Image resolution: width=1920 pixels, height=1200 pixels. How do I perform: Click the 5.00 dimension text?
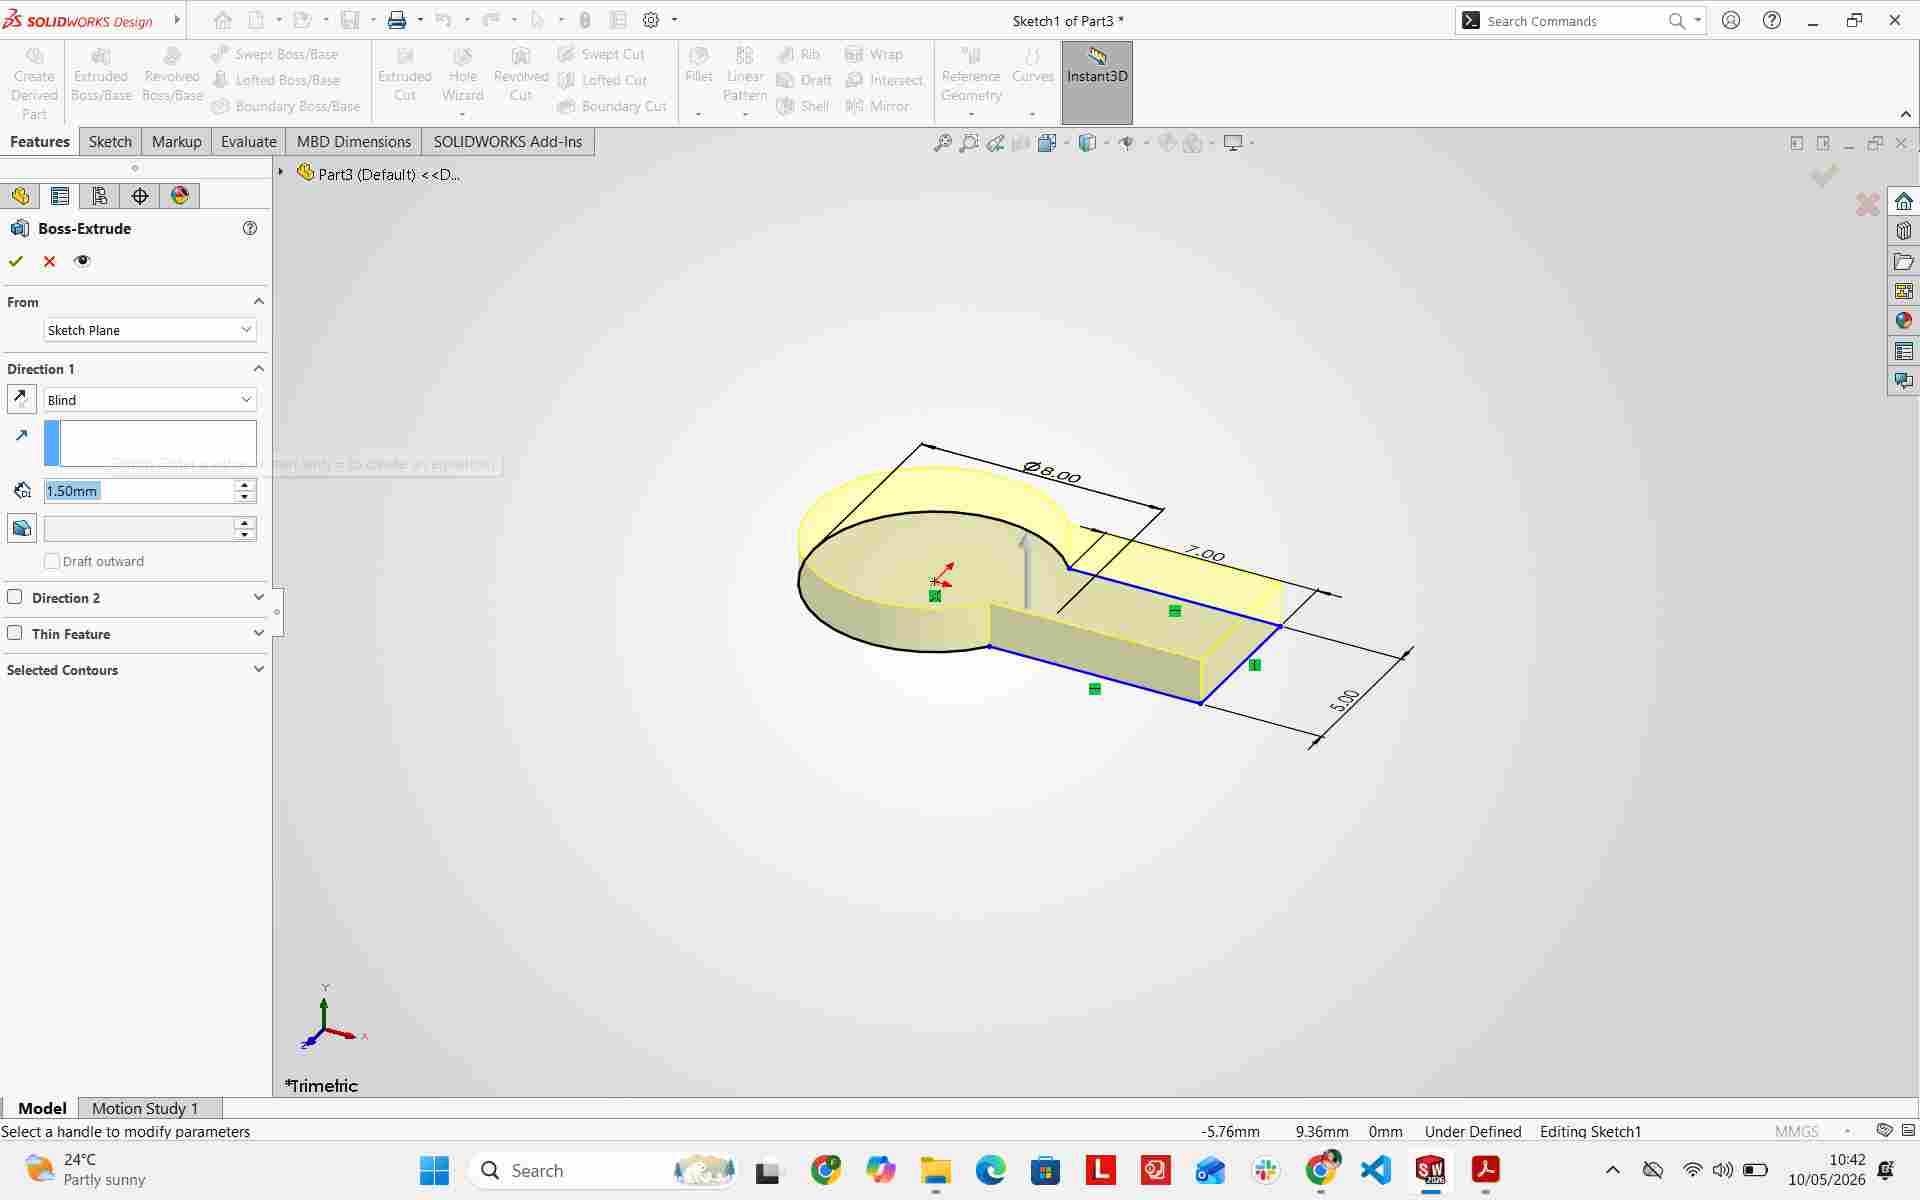[1345, 700]
